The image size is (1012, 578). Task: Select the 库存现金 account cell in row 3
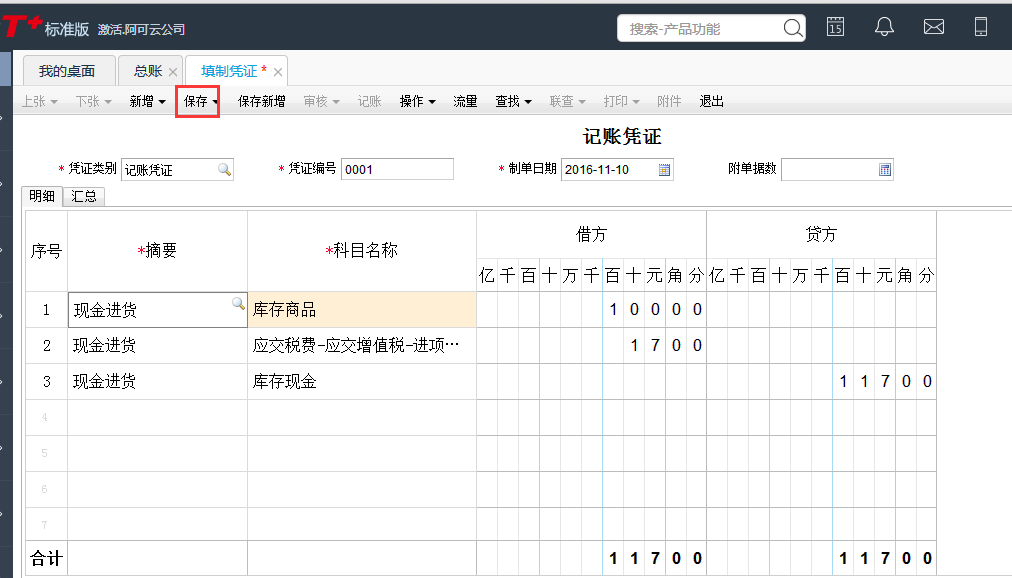point(361,381)
